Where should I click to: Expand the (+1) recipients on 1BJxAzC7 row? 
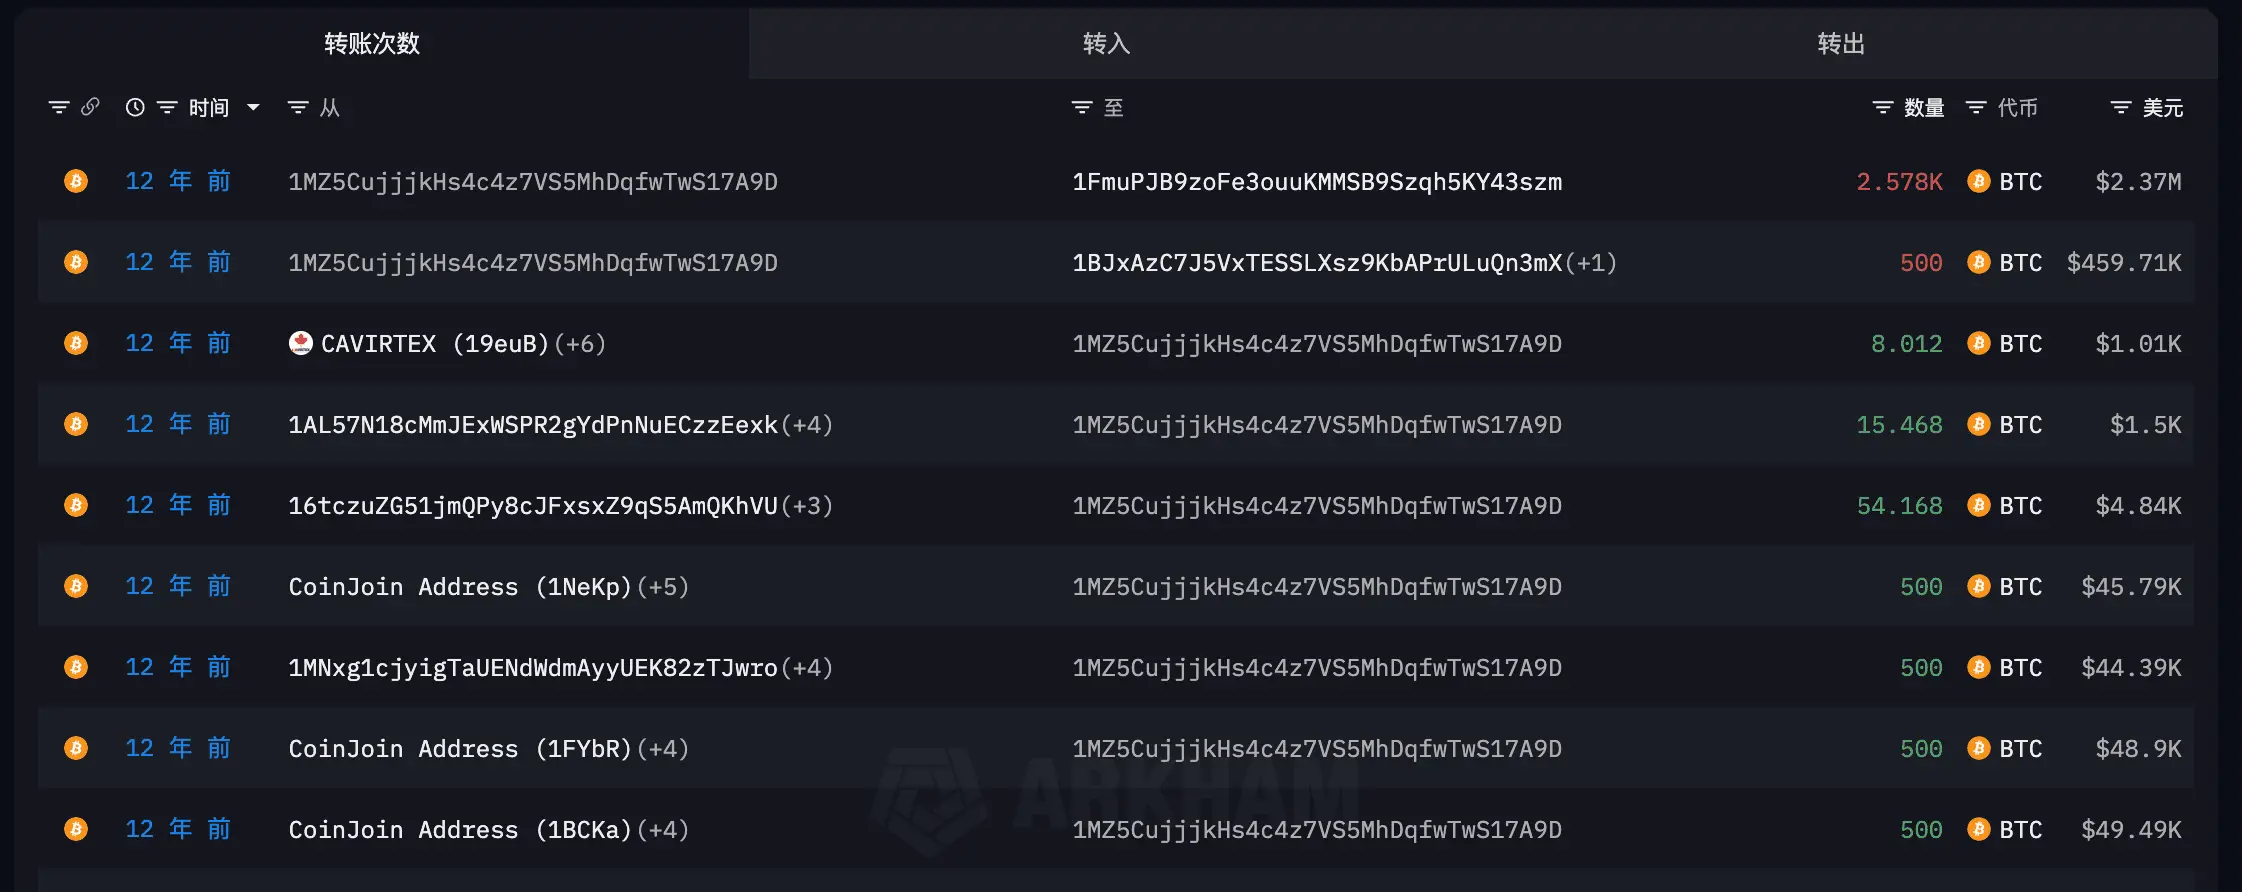click(x=1591, y=263)
